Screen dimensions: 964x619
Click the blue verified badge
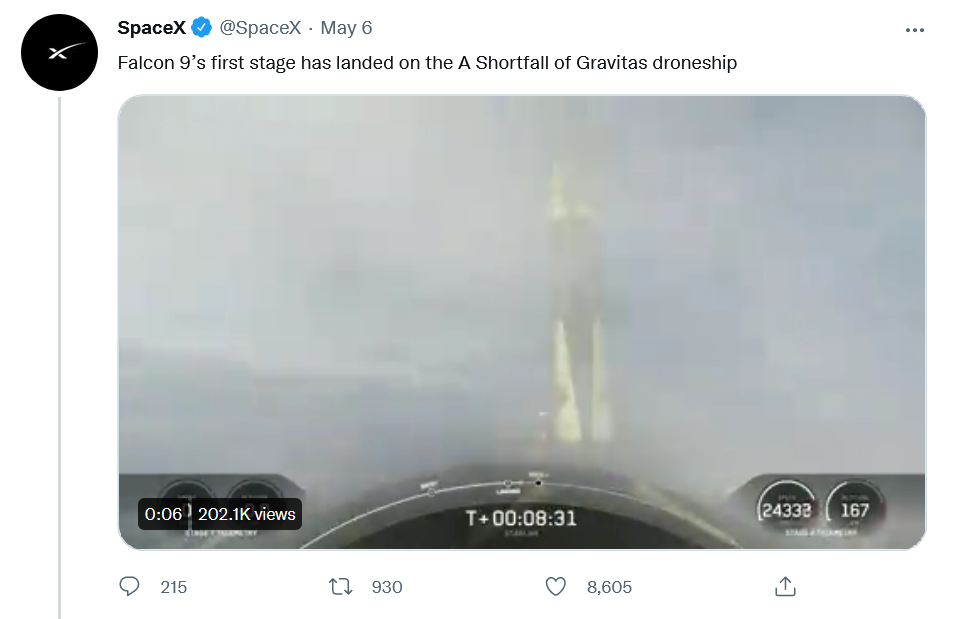(201, 29)
